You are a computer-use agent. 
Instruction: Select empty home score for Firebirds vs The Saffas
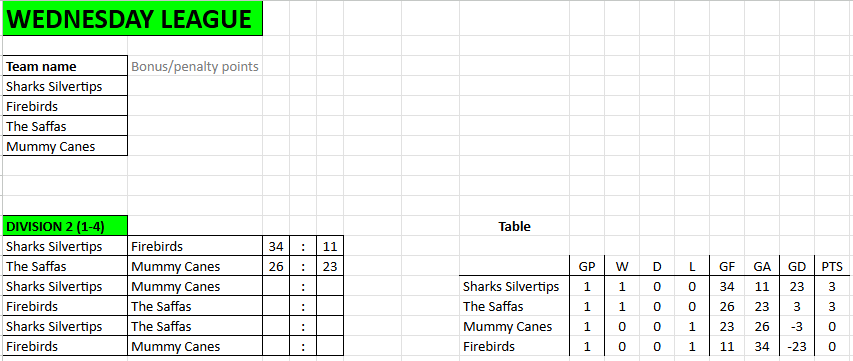pos(276,306)
